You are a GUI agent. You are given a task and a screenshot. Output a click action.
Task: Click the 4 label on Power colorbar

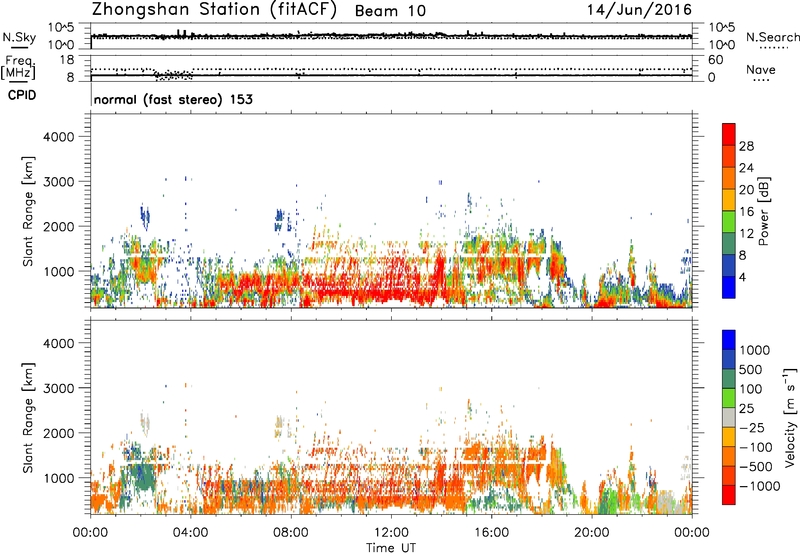pos(743,278)
